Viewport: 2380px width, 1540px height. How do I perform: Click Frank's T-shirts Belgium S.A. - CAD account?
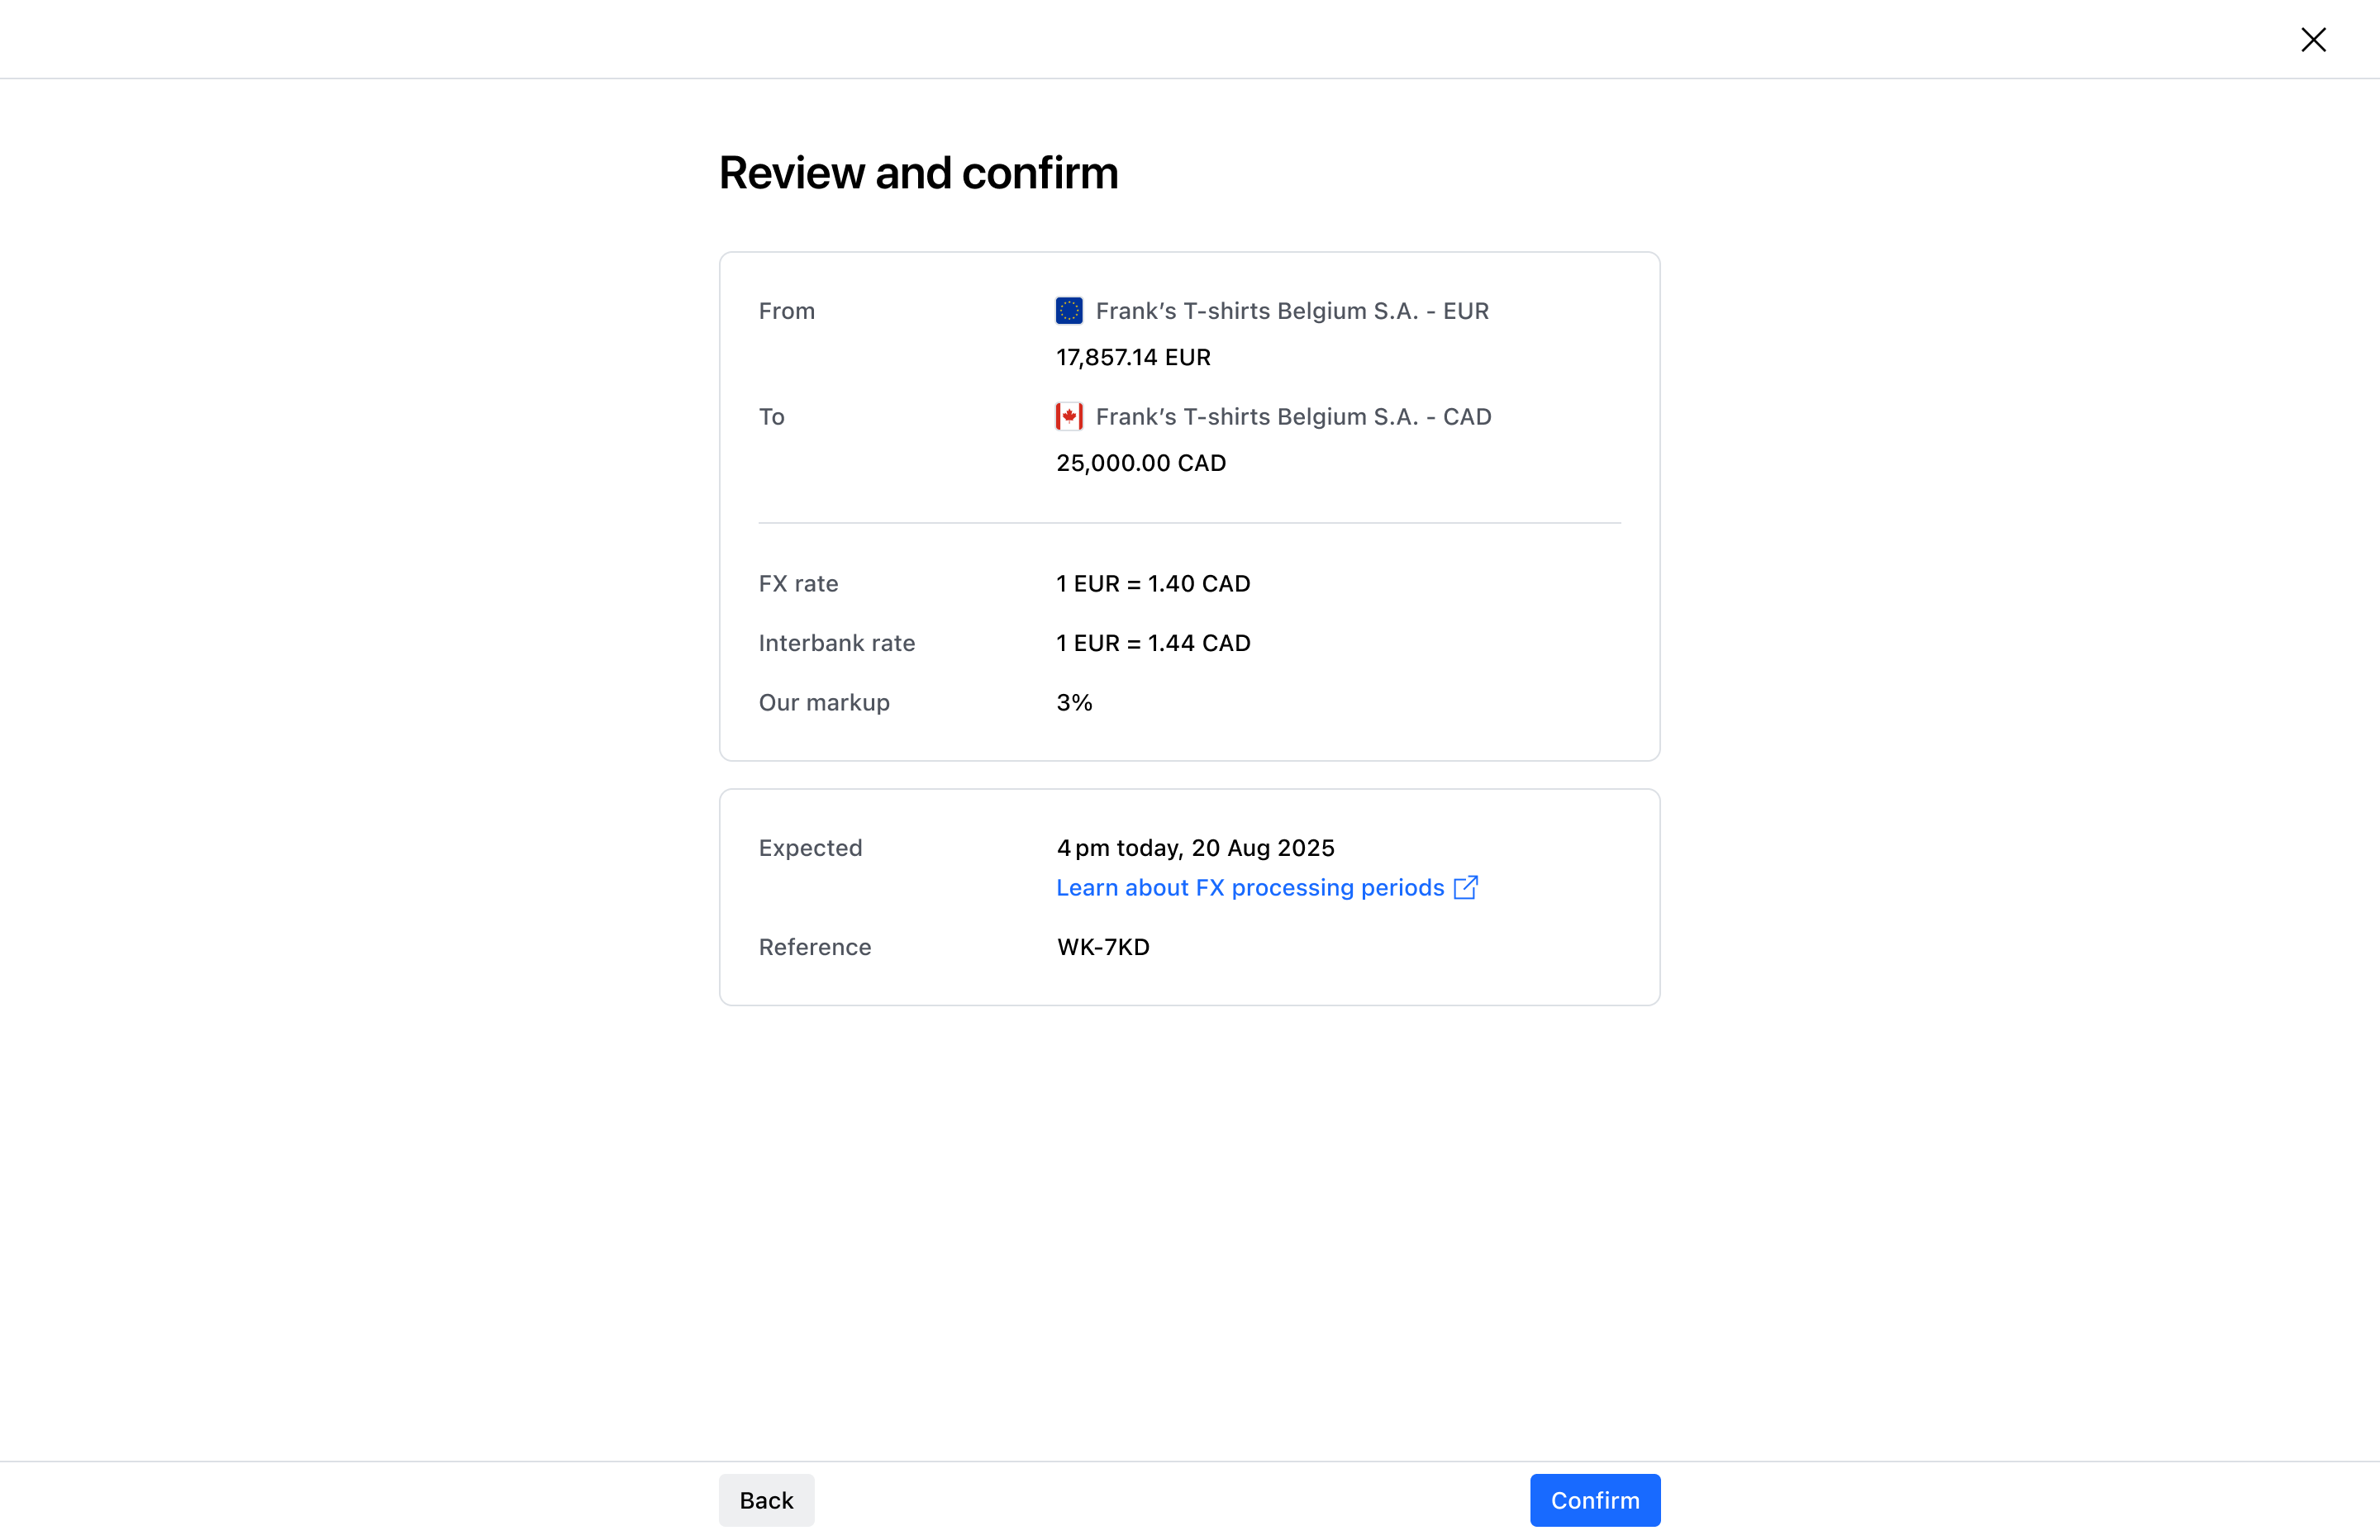(x=1293, y=417)
